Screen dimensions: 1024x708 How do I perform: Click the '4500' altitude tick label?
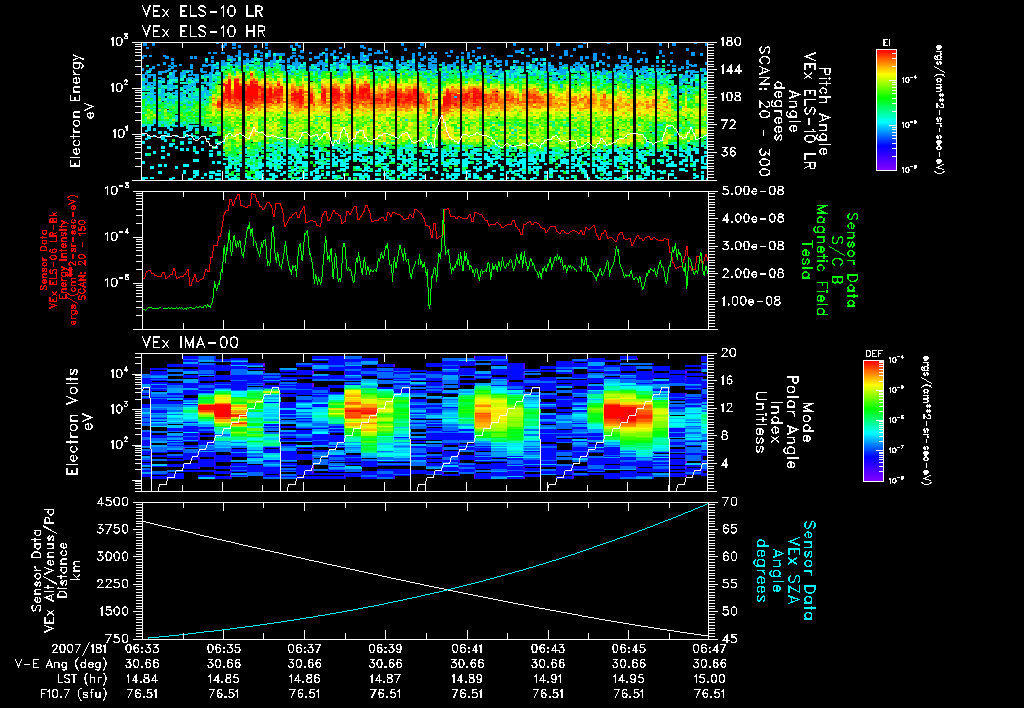[113, 502]
